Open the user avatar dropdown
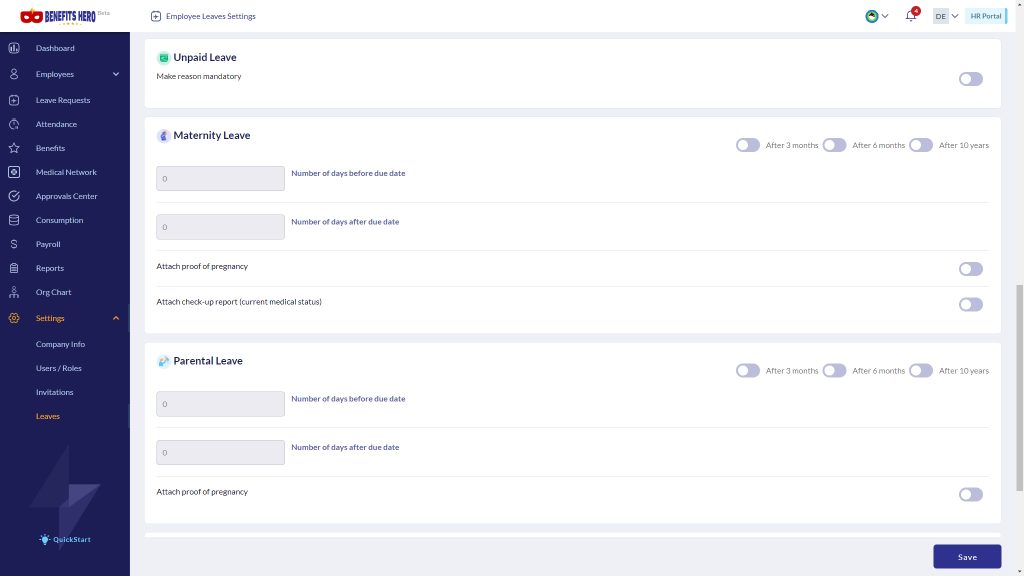 (876, 16)
